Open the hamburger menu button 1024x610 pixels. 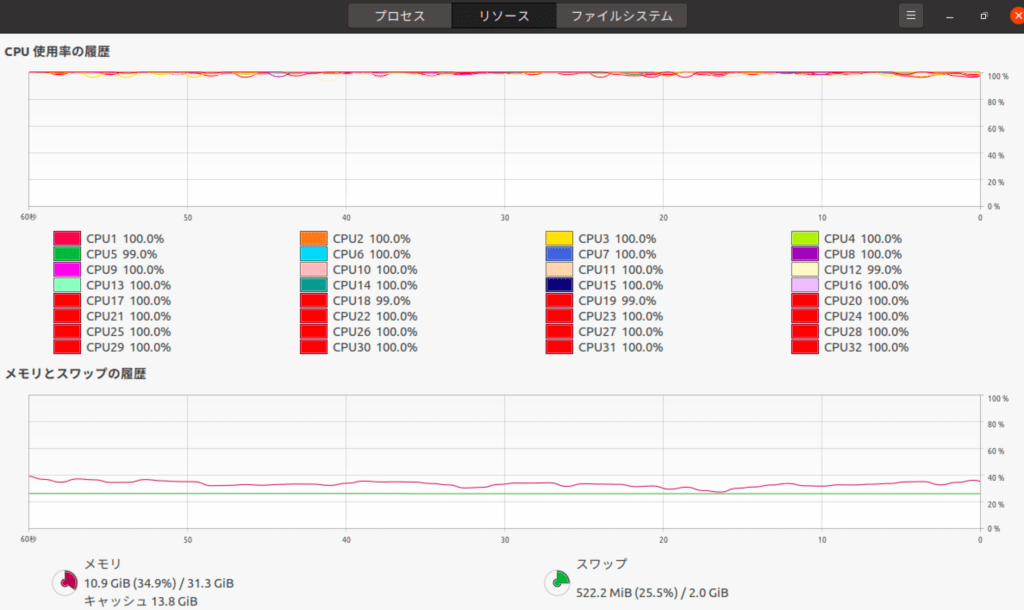click(910, 16)
